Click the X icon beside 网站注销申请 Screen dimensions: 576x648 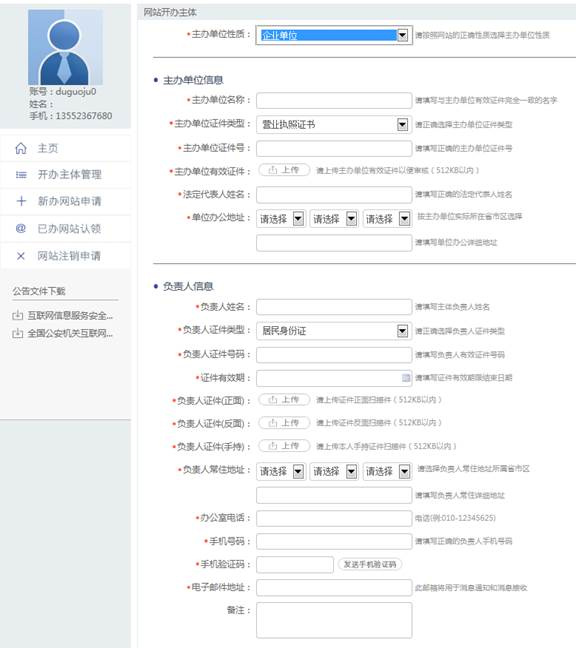(x=21, y=256)
